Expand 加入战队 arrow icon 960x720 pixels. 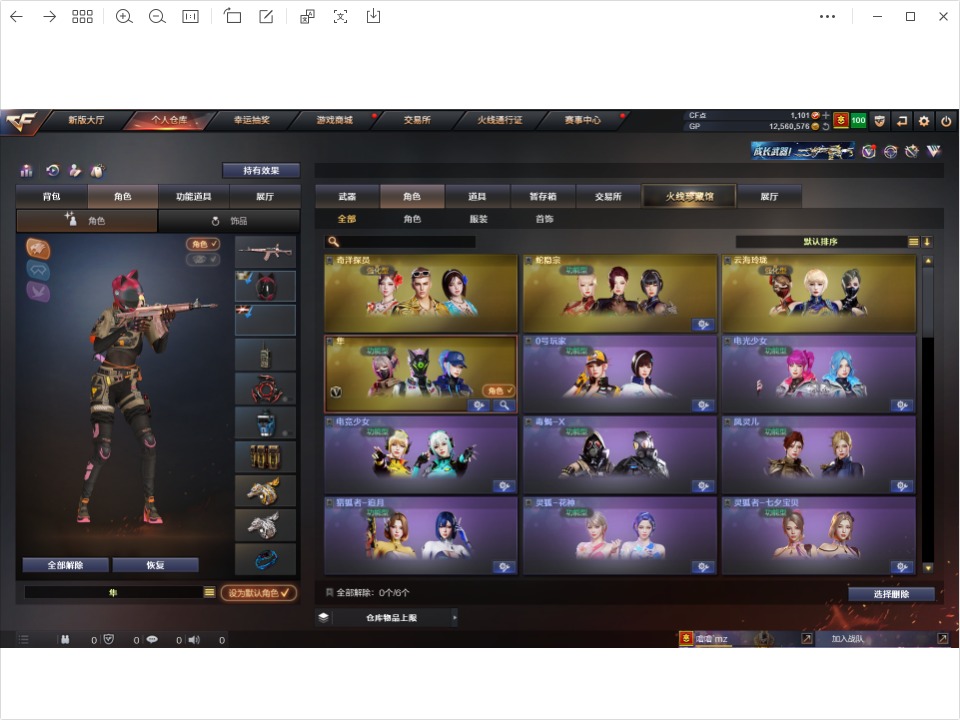coord(942,639)
